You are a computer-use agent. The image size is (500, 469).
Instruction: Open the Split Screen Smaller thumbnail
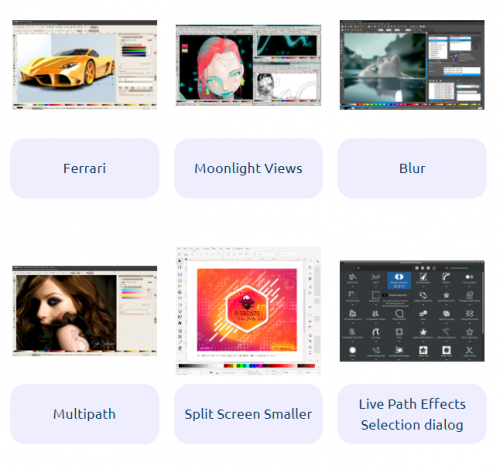point(248,311)
